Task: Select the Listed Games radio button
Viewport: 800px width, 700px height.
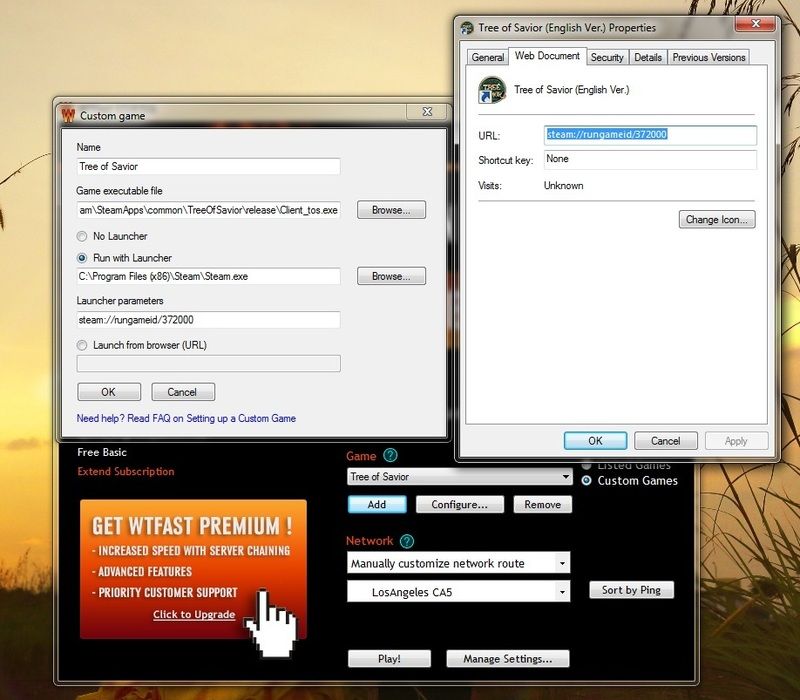Action: (x=587, y=465)
